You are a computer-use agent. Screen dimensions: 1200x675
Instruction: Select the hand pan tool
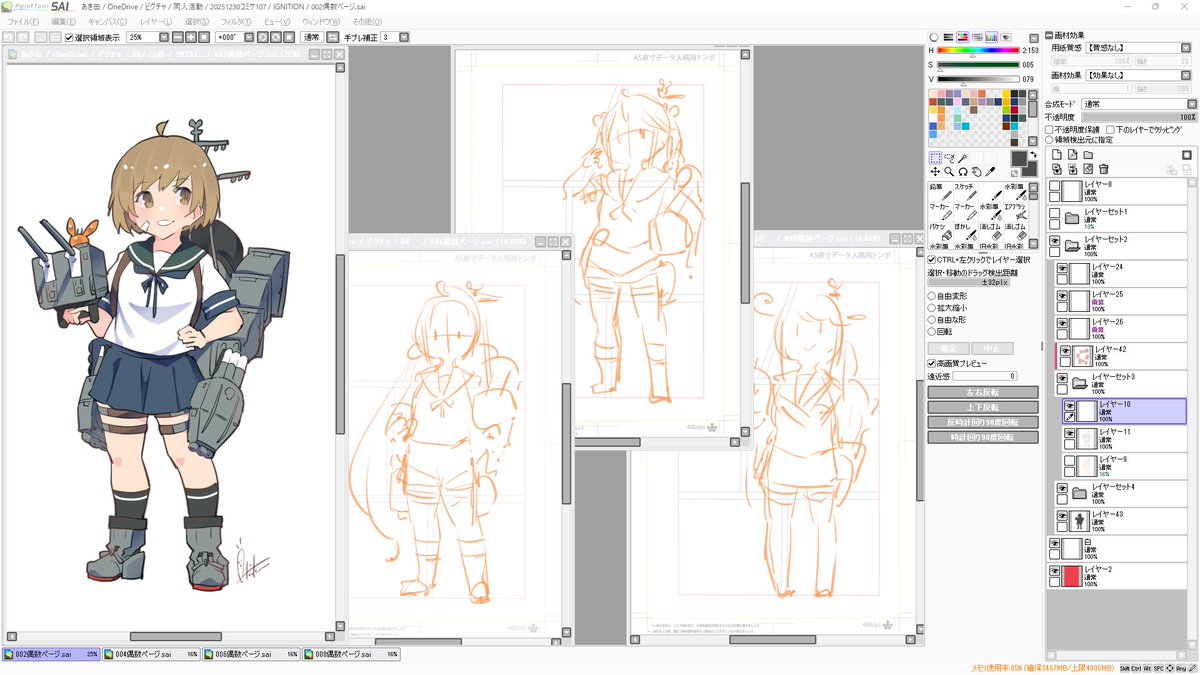pyautogui.click(x=977, y=172)
